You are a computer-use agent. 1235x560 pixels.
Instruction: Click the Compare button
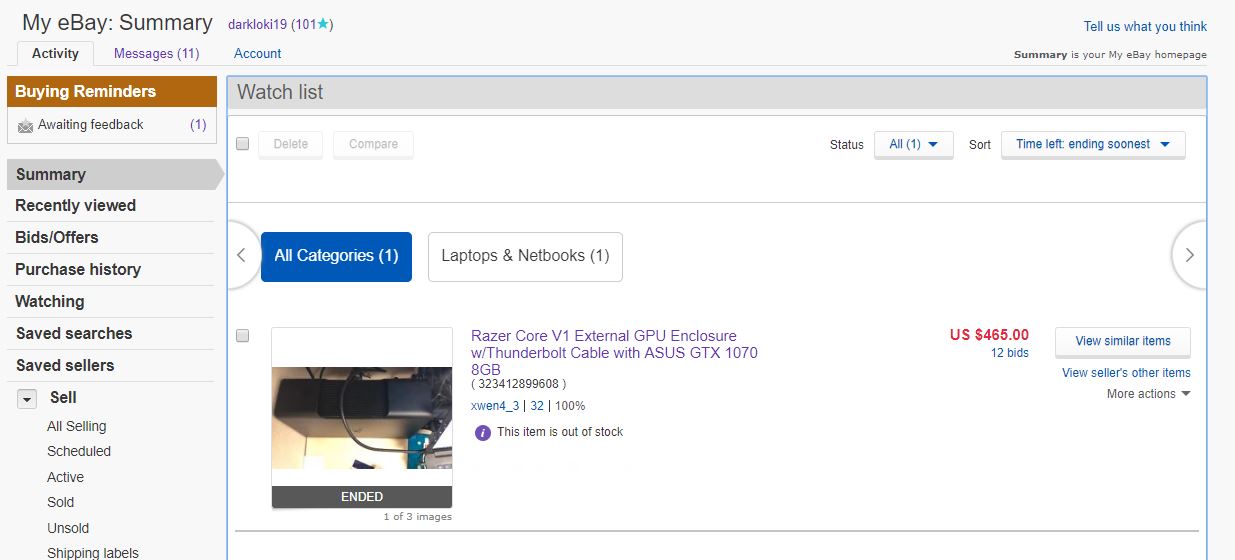click(373, 144)
